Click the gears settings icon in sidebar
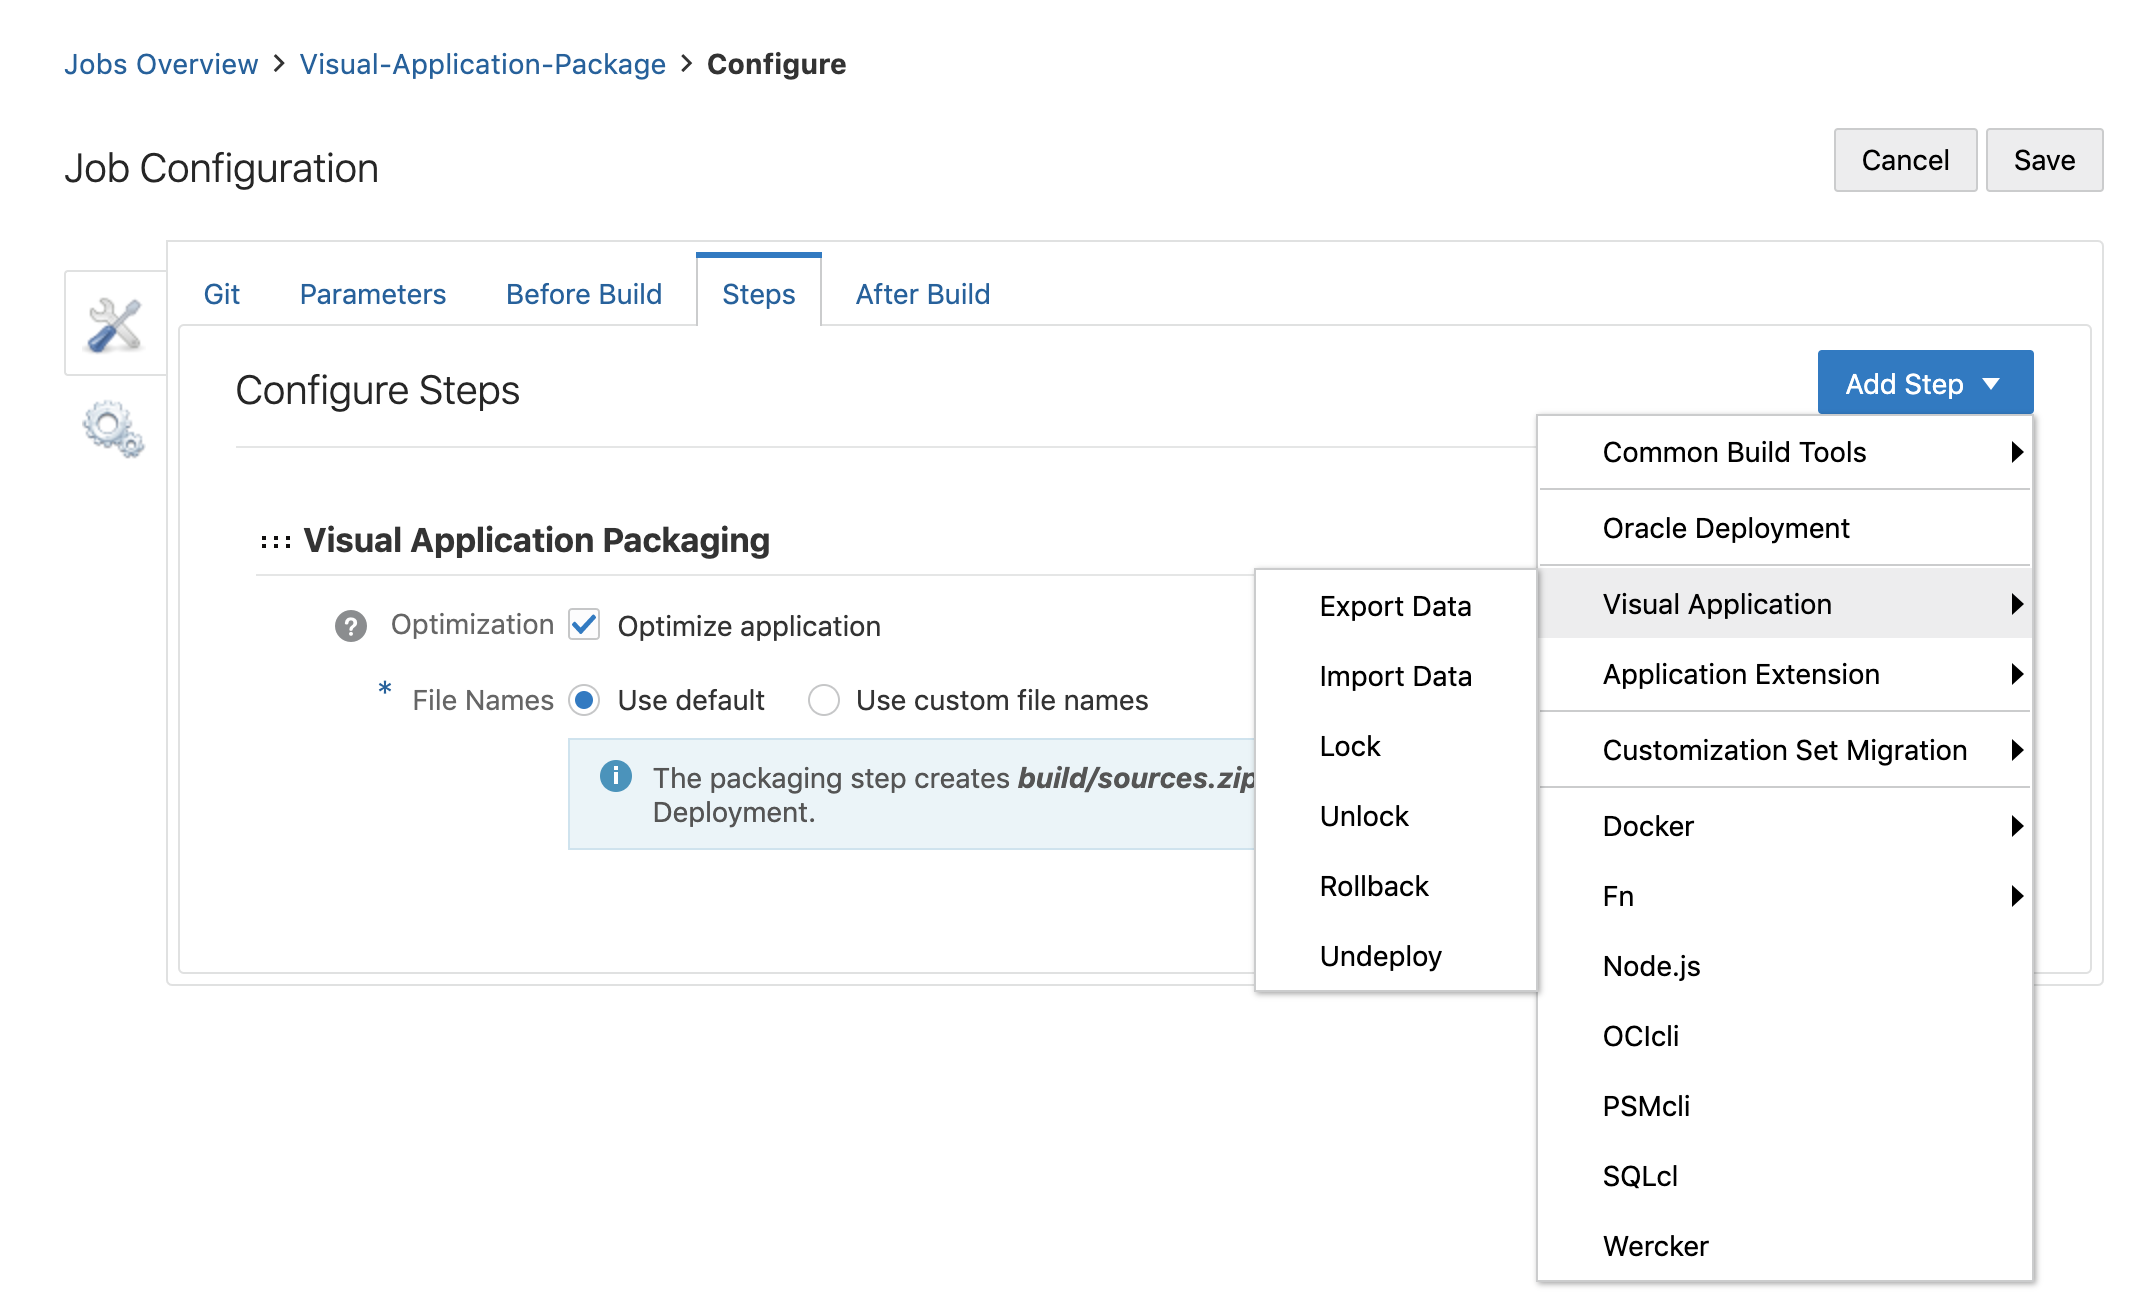Screen dimensions: 2142x1314 click(x=113, y=429)
